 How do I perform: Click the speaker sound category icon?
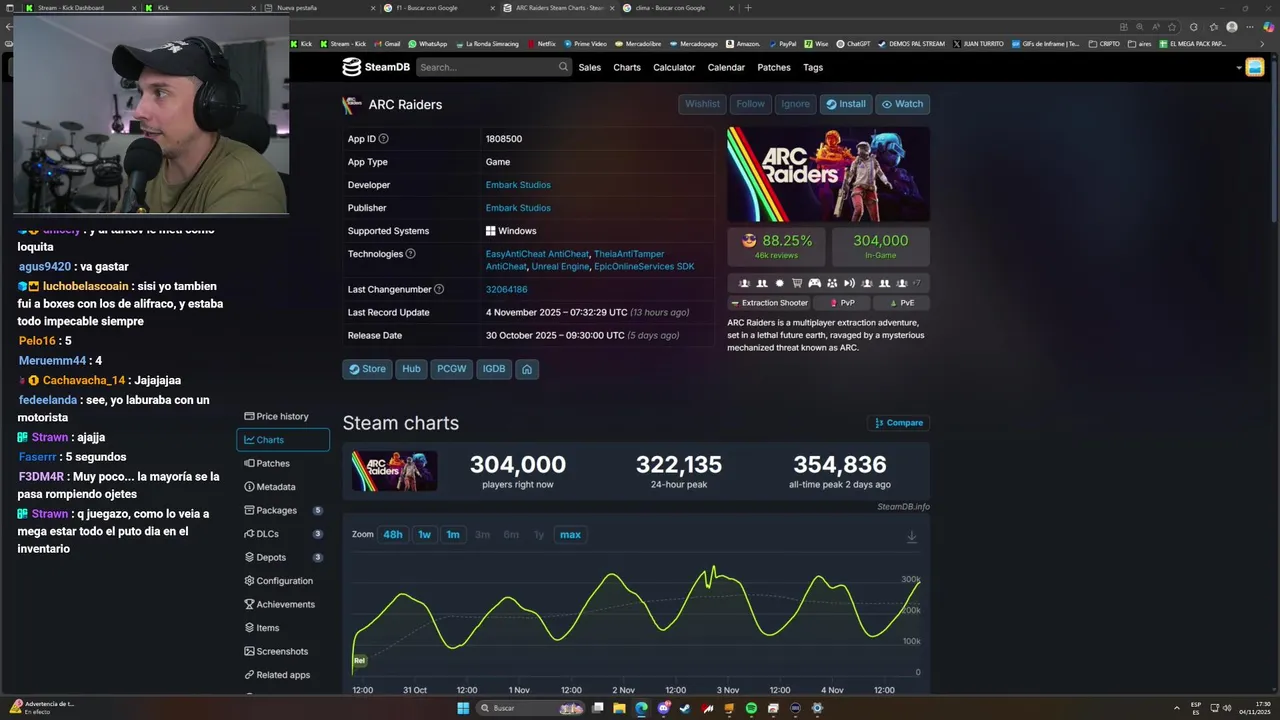[849, 283]
